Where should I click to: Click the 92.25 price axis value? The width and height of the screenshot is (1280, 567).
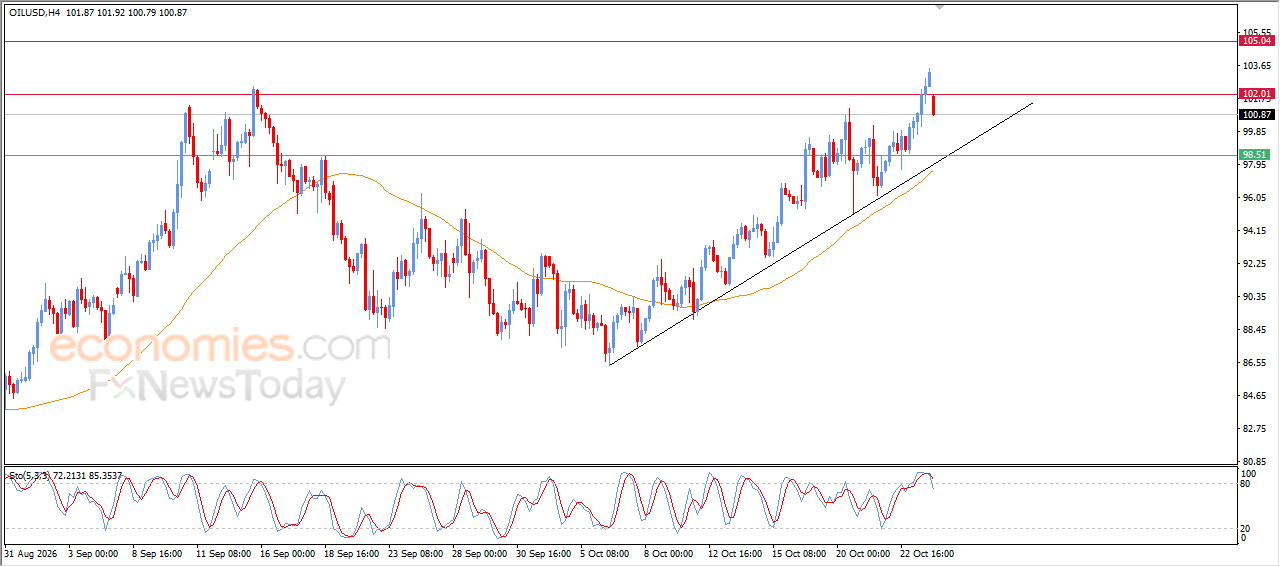tap(1257, 264)
